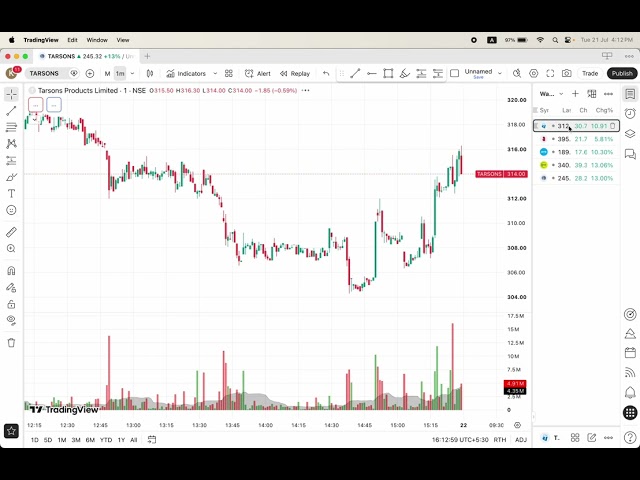
Task: Open the UTC+5:30 timezone menu
Action: [x=460, y=440]
